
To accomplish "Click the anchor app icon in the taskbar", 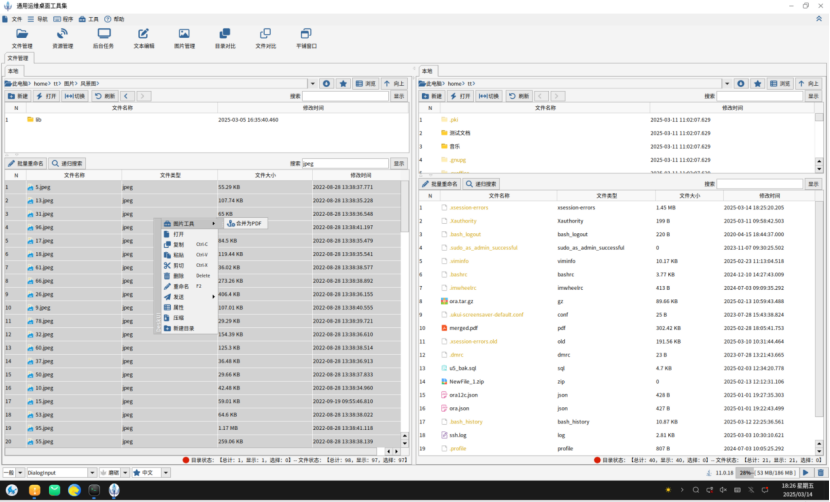I will pos(114,490).
